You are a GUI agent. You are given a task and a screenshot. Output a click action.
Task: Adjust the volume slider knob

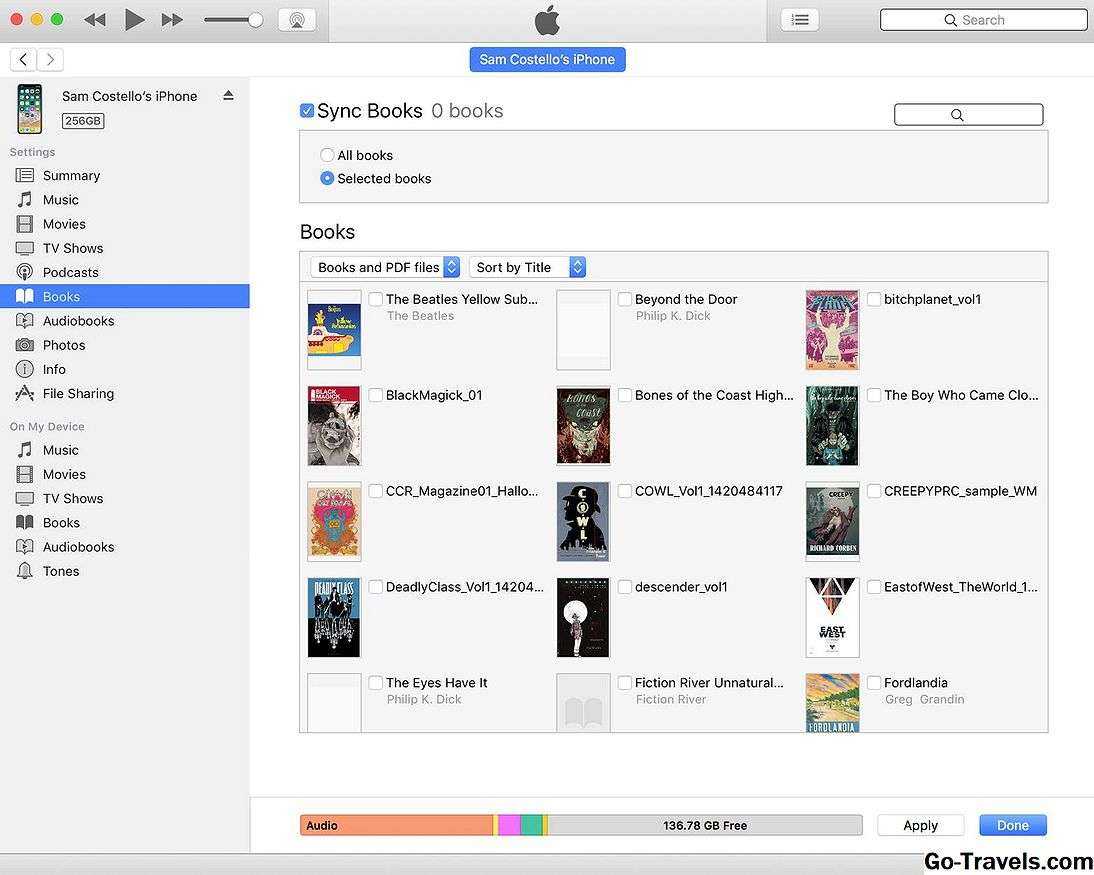click(x=255, y=20)
